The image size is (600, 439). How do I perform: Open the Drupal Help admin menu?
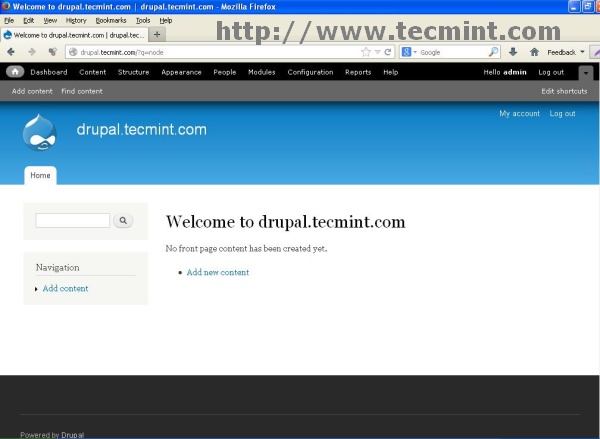[x=391, y=72]
